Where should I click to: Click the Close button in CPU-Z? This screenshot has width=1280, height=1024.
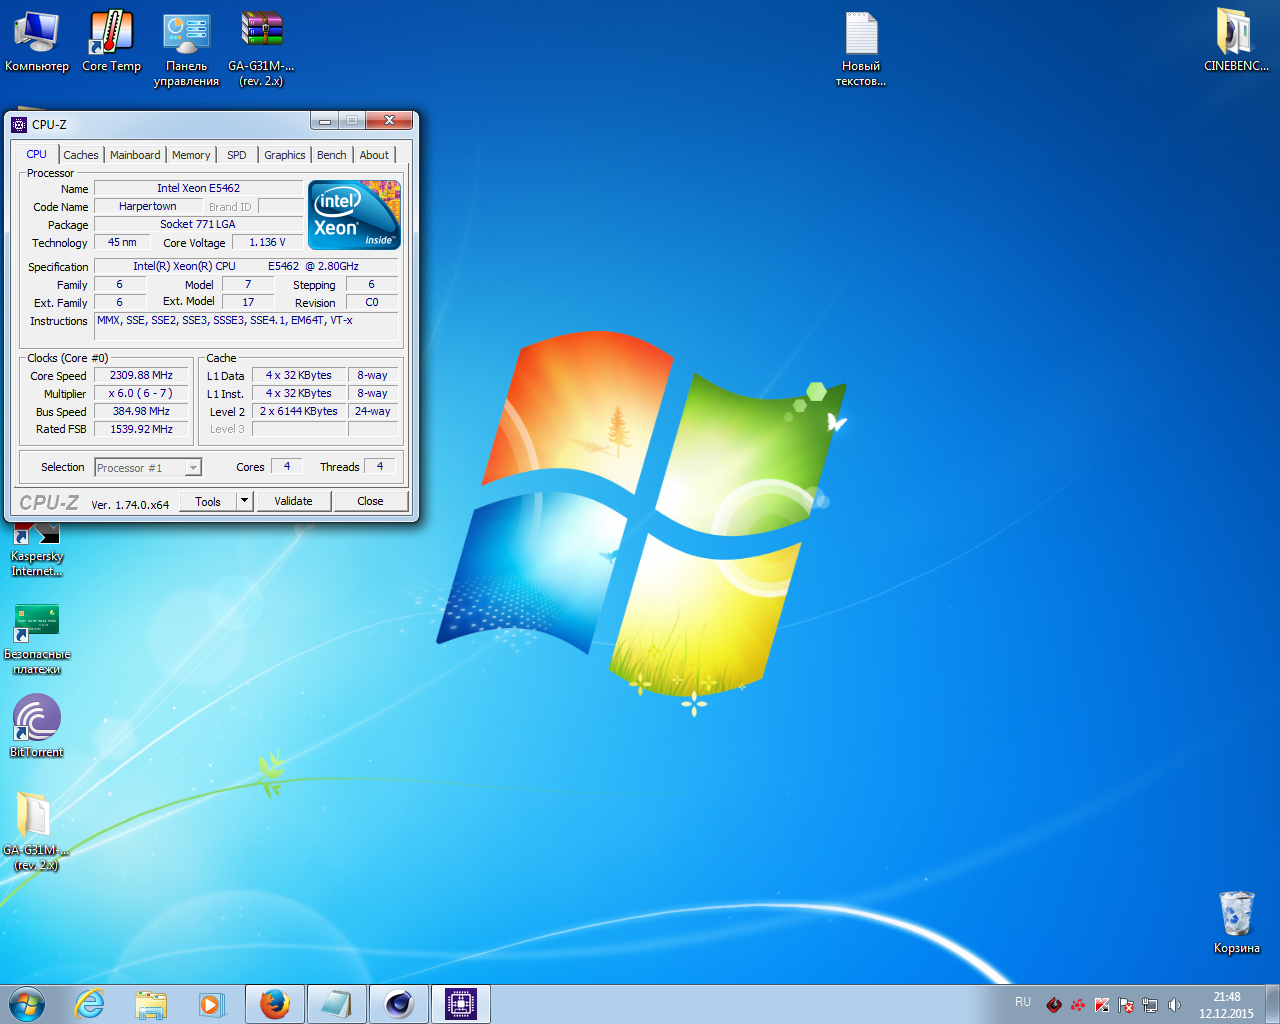click(x=370, y=501)
